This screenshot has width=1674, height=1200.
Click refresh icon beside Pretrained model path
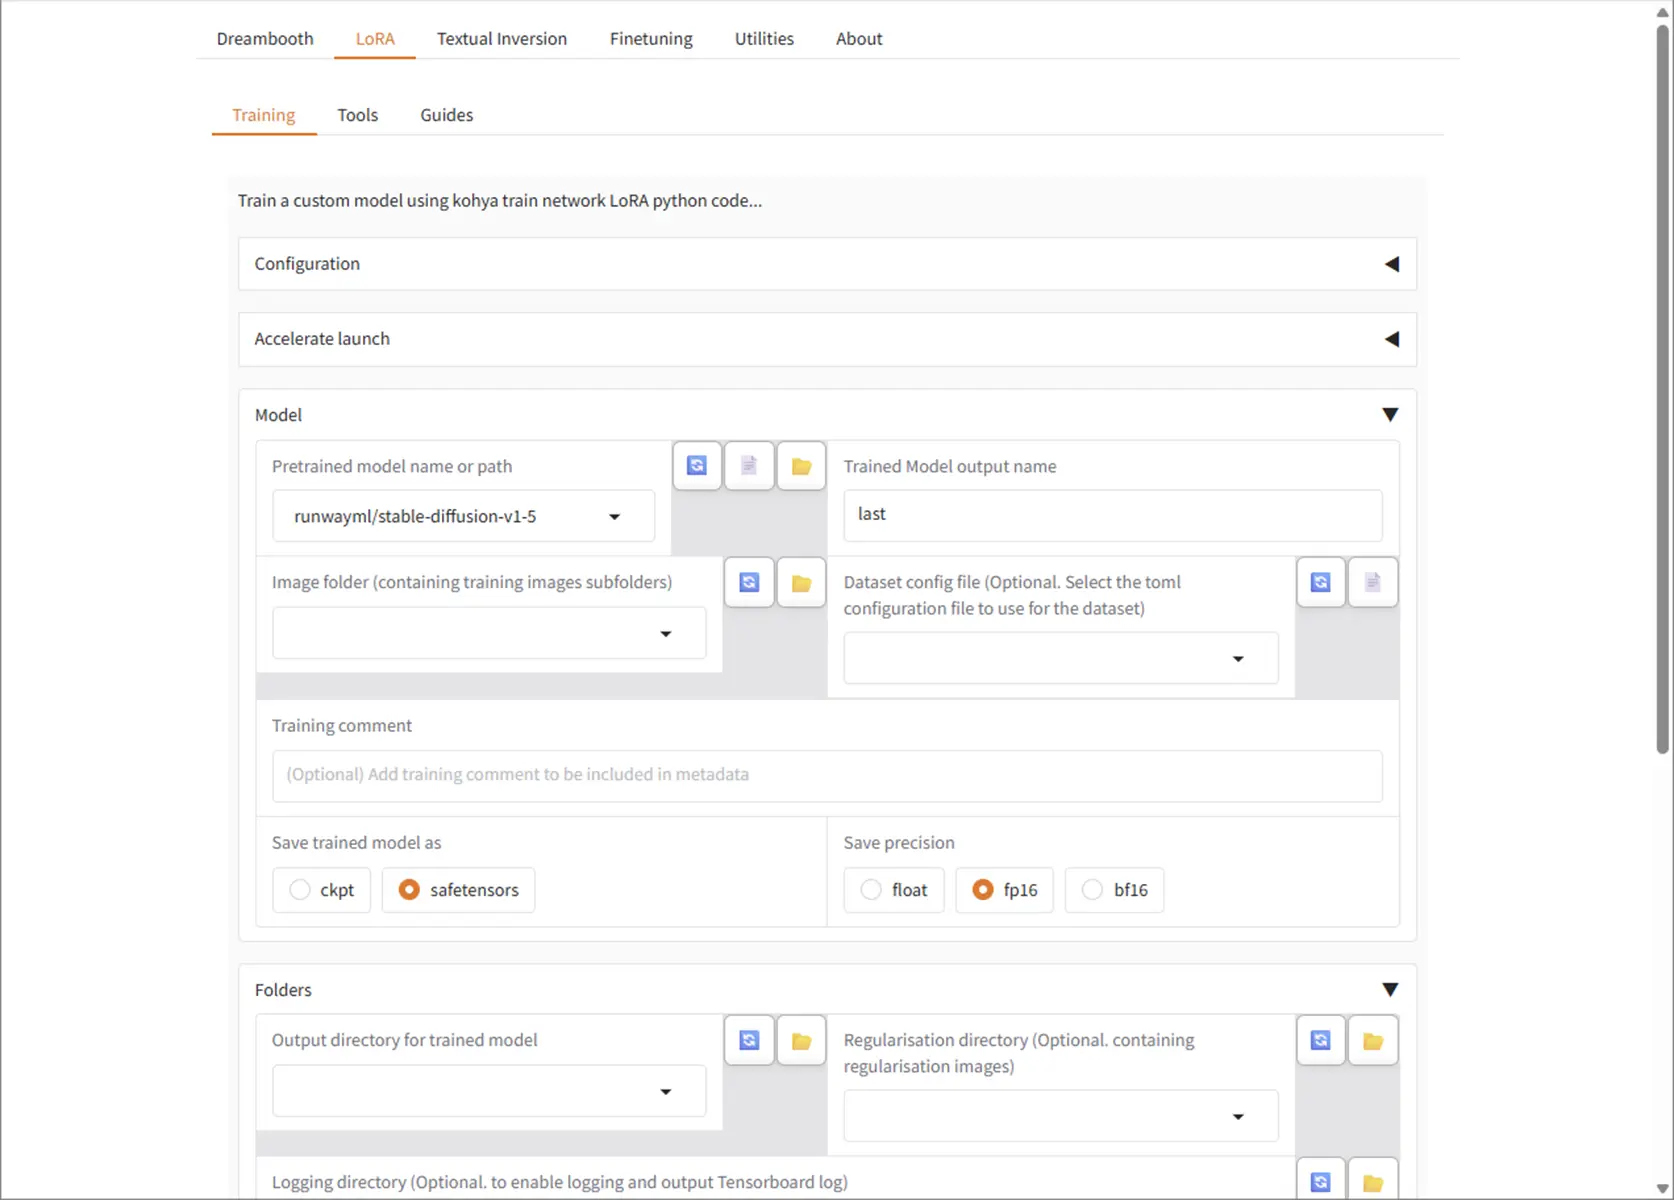pyautogui.click(x=697, y=466)
